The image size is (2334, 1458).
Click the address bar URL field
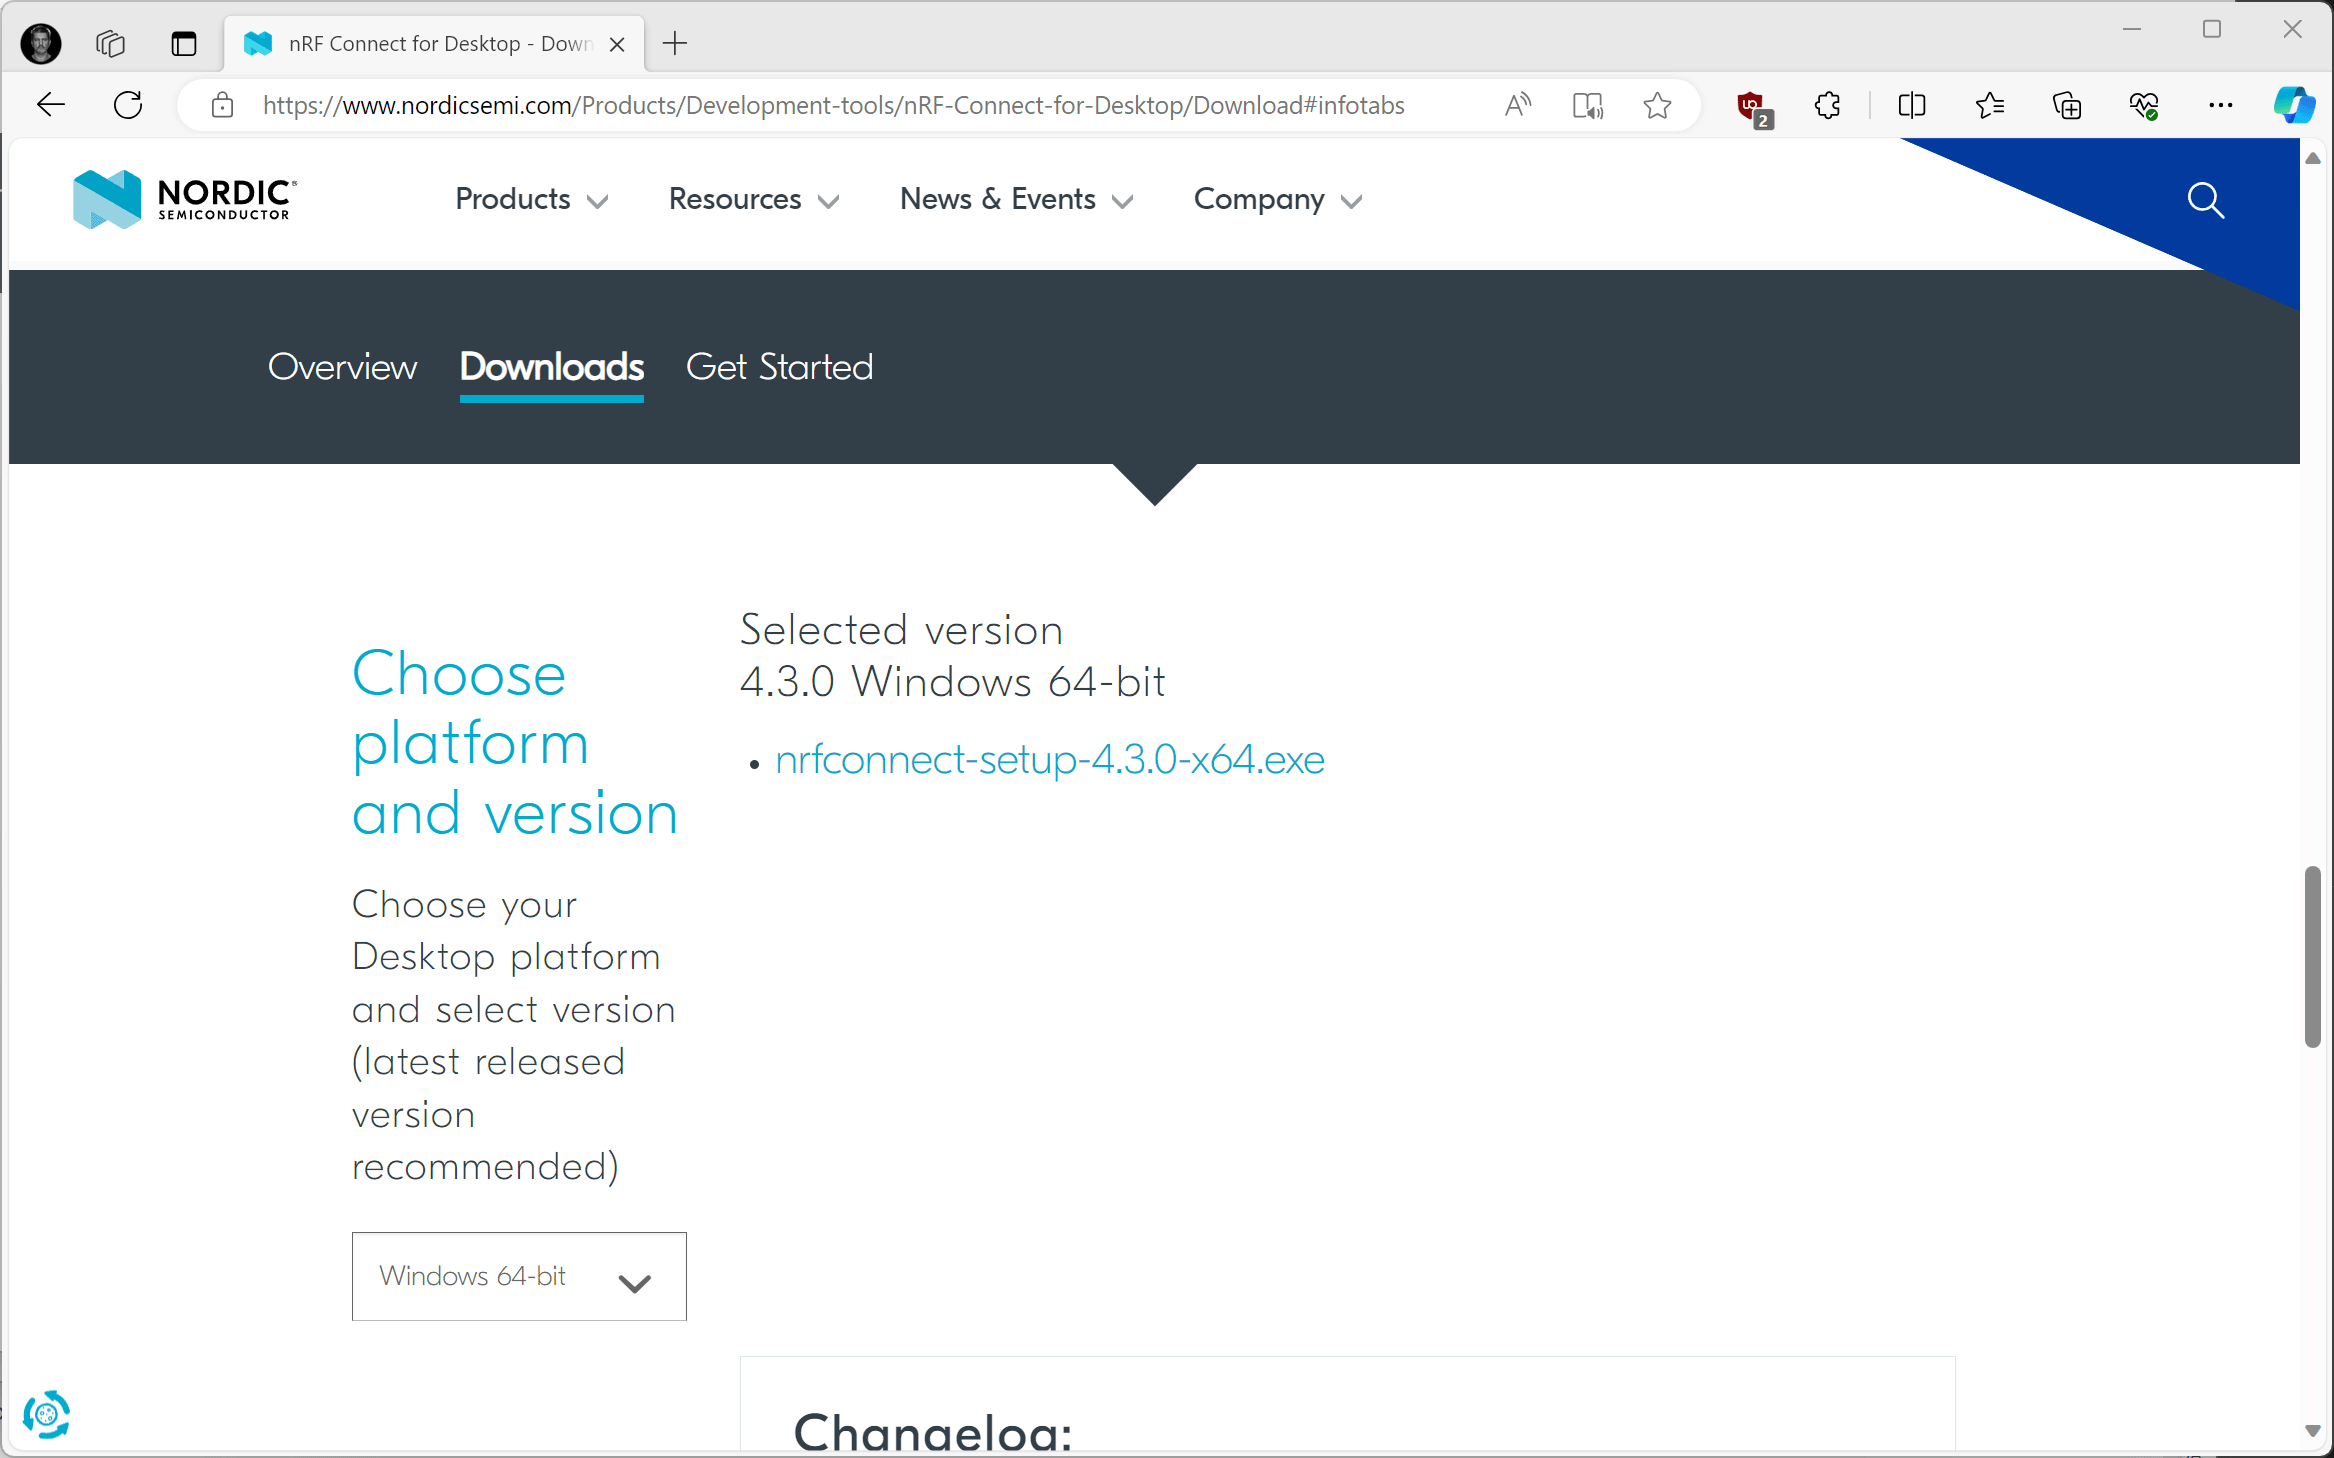(834, 105)
